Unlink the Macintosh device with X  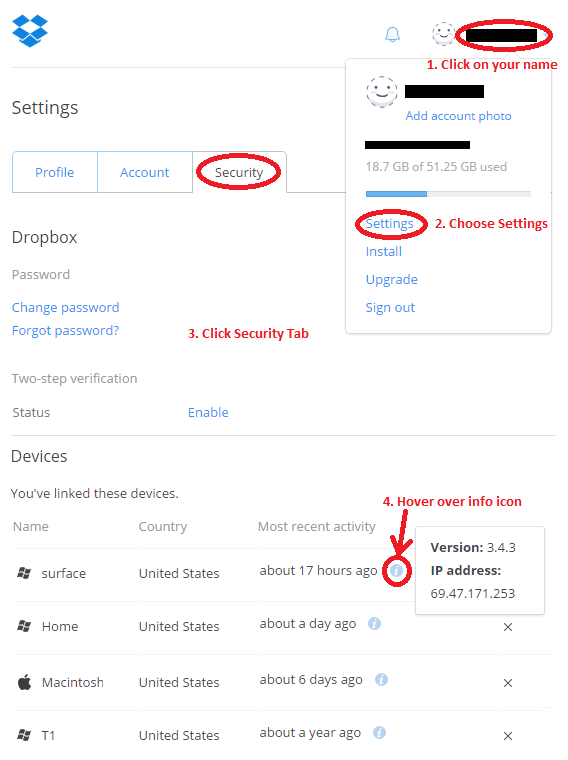[508, 683]
